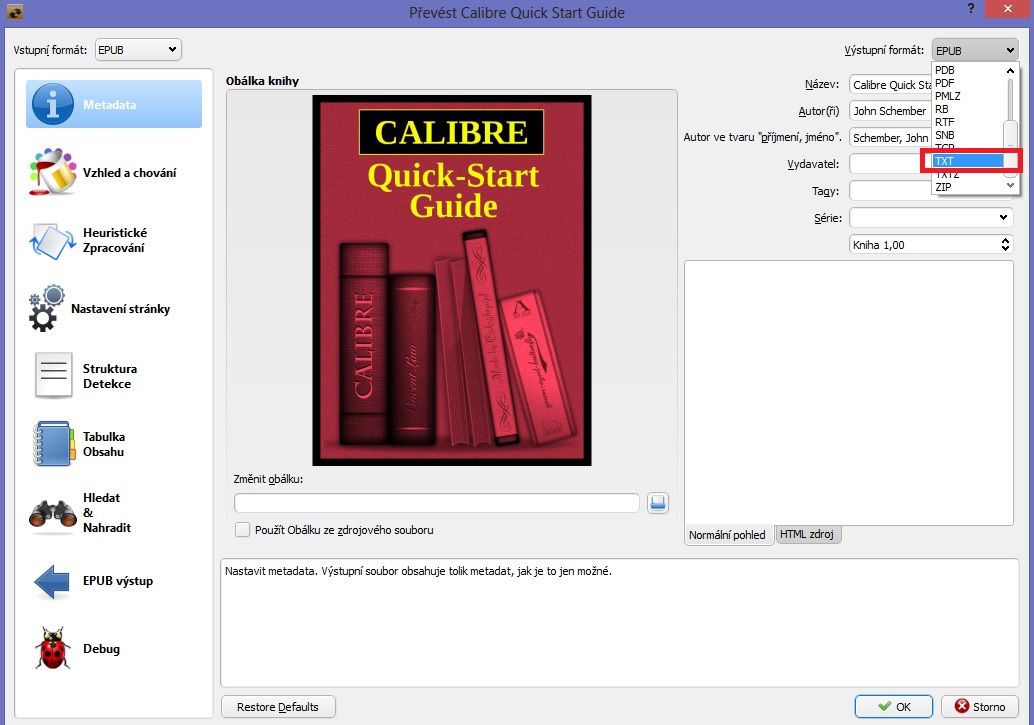The height and width of the screenshot is (725, 1034).
Task: Switch to the Normální pohled tab
Action: tap(727, 535)
